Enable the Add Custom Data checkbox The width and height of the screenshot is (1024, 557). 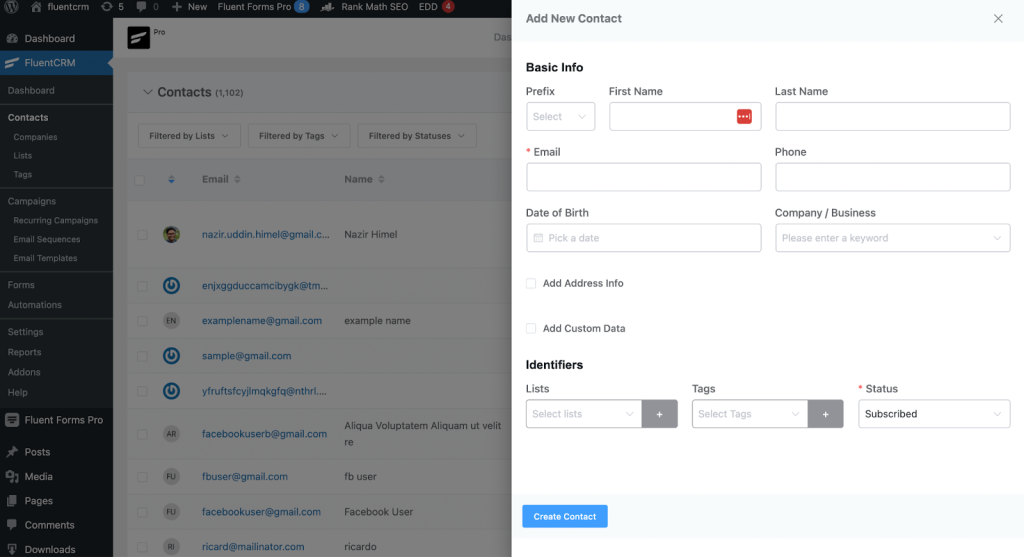pos(531,328)
